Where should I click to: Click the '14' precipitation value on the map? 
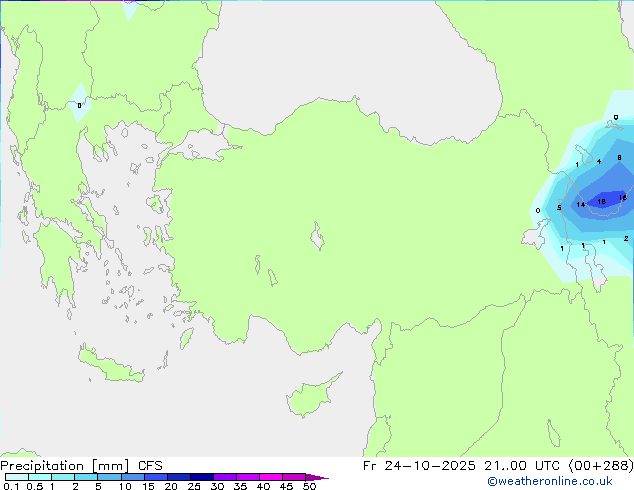[581, 205]
